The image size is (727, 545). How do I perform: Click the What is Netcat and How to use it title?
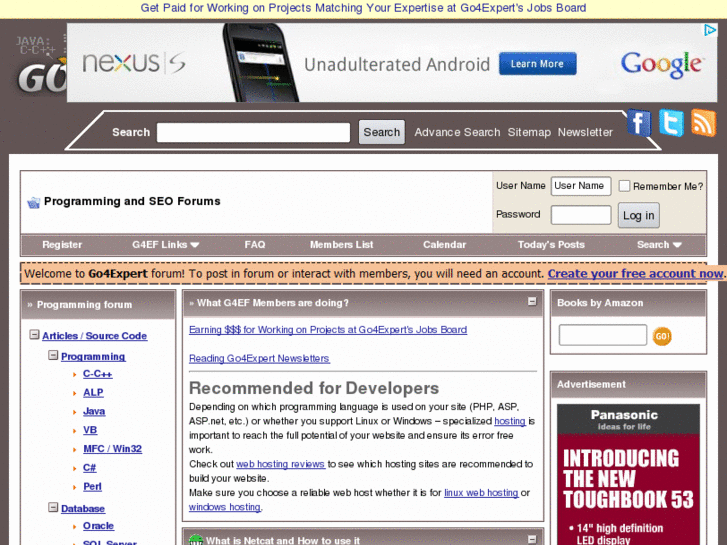[x=283, y=540]
